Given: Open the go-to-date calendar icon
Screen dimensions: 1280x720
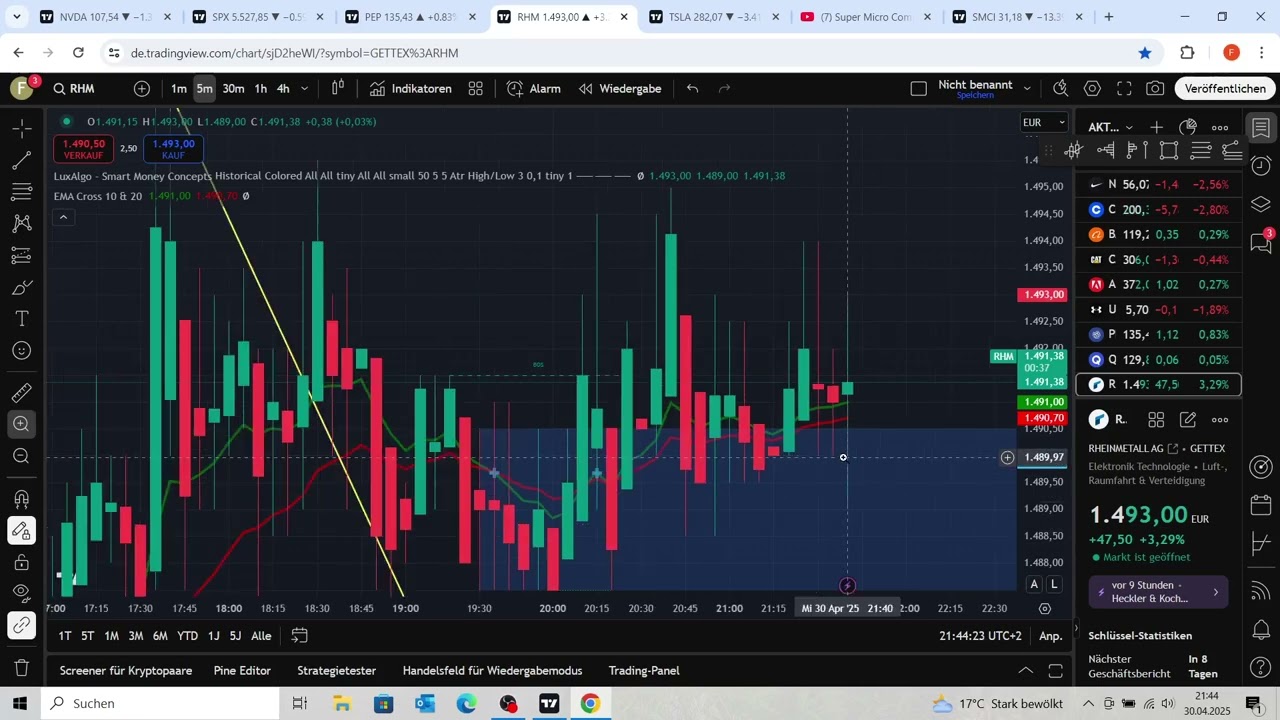Looking at the screenshot, I should [x=299, y=636].
